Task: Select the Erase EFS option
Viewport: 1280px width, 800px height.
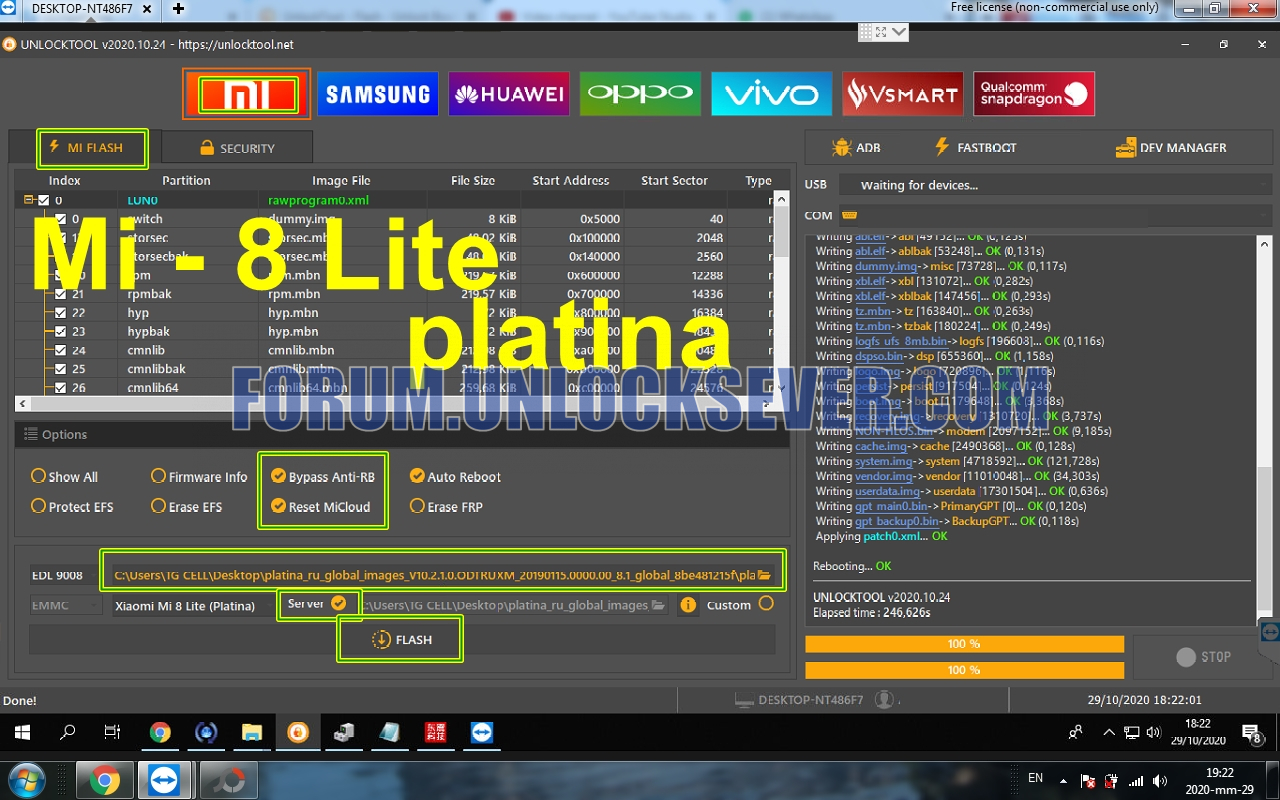Action: pos(187,507)
